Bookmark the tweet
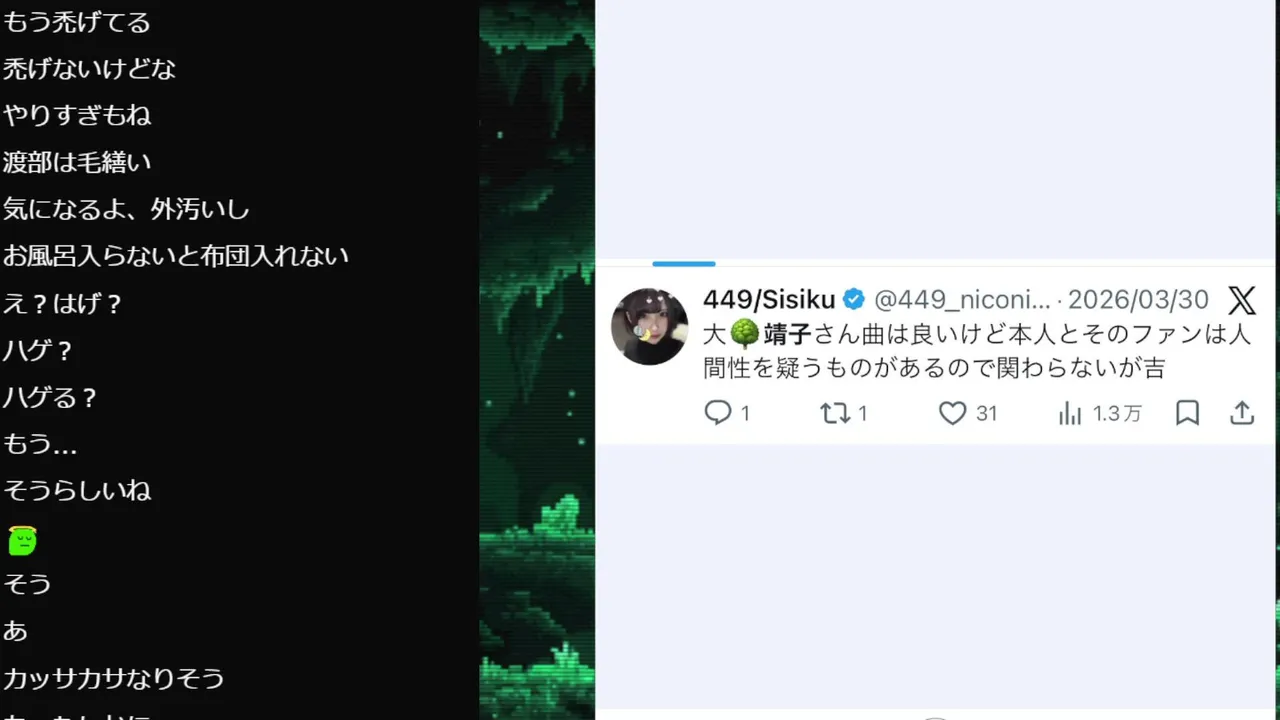The image size is (1280, 720). point(1187,413)
